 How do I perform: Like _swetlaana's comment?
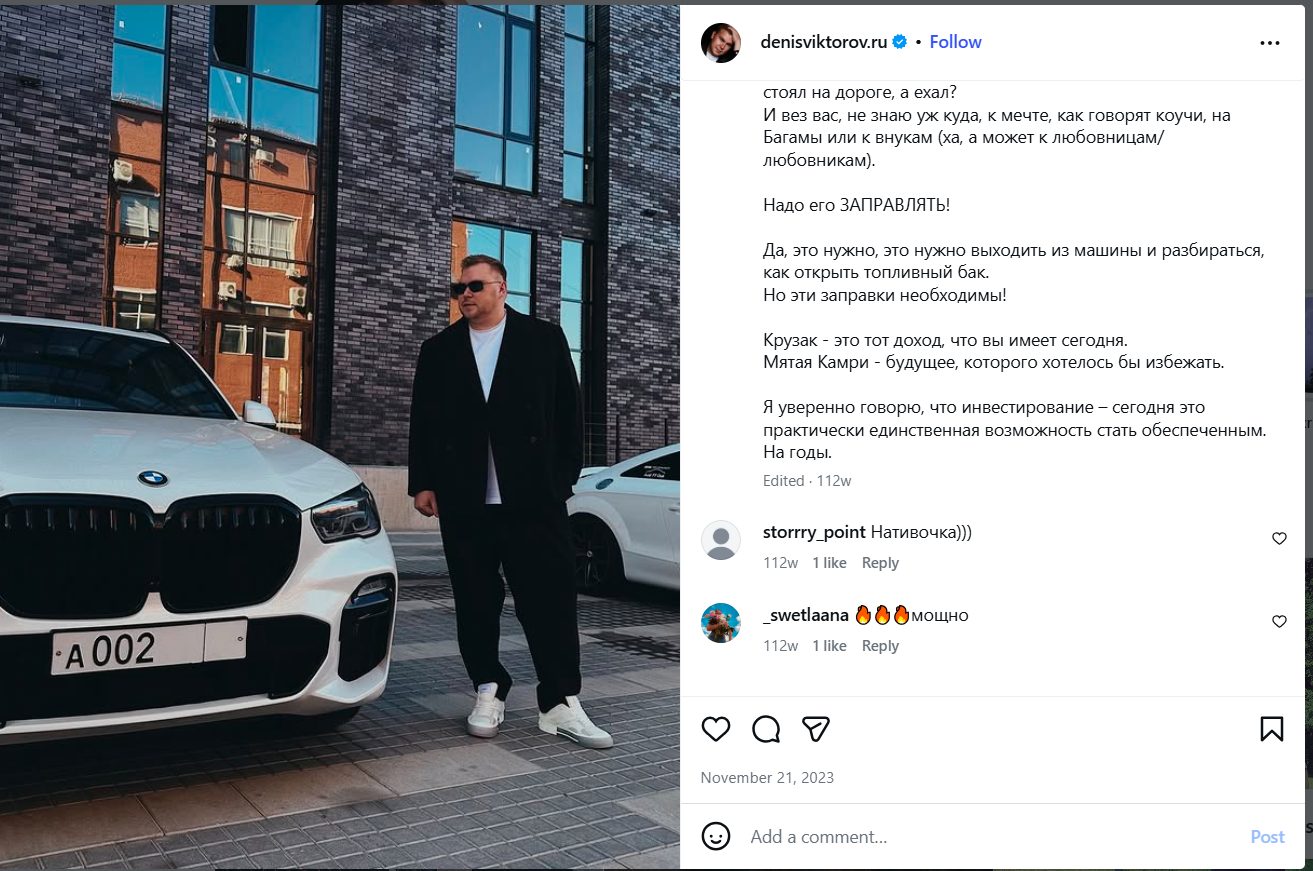tap(1279, 622)
